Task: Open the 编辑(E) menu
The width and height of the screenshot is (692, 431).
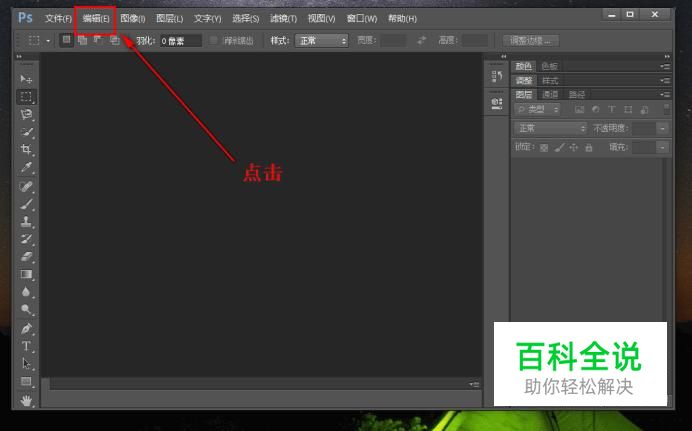Action: (x=96, y=19)
